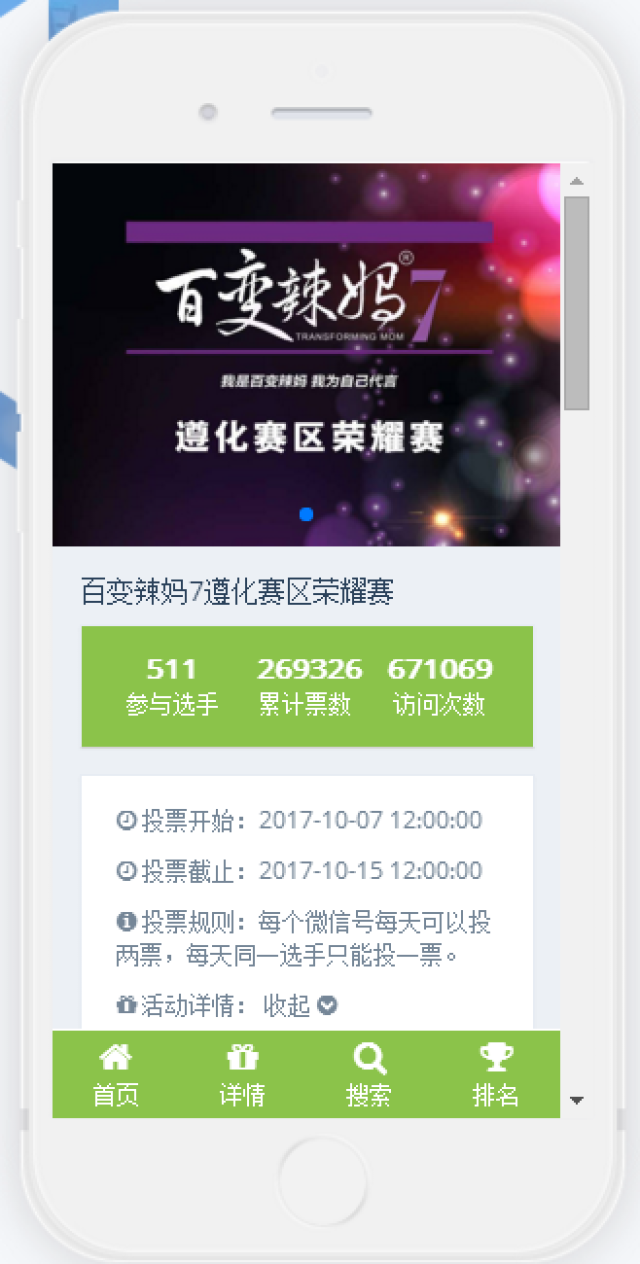Image resolution: width=640 pixels, height=1264 pixels.
Task: Click the clock icon beside 投票开始
Action: click(x=127, y=821)
